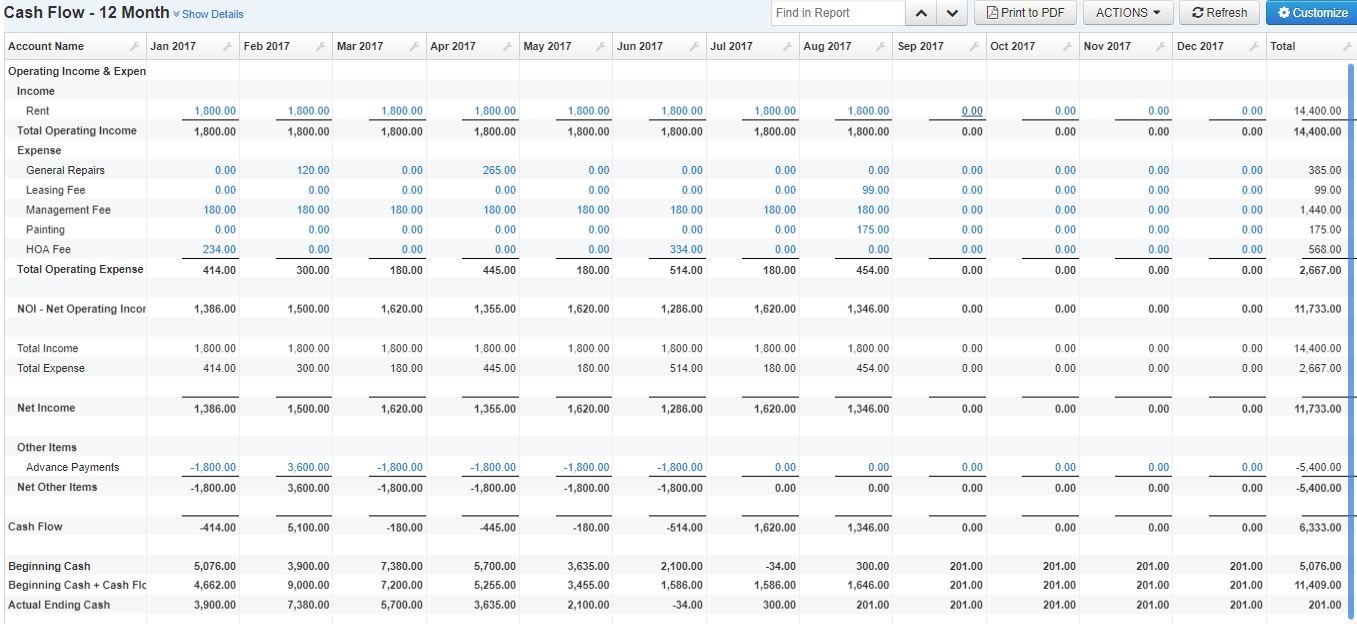The height and width of the screenshot is (624, 1357).
Task: Click the pin icon in Total column header
Action: click(x=1346, y=47)
